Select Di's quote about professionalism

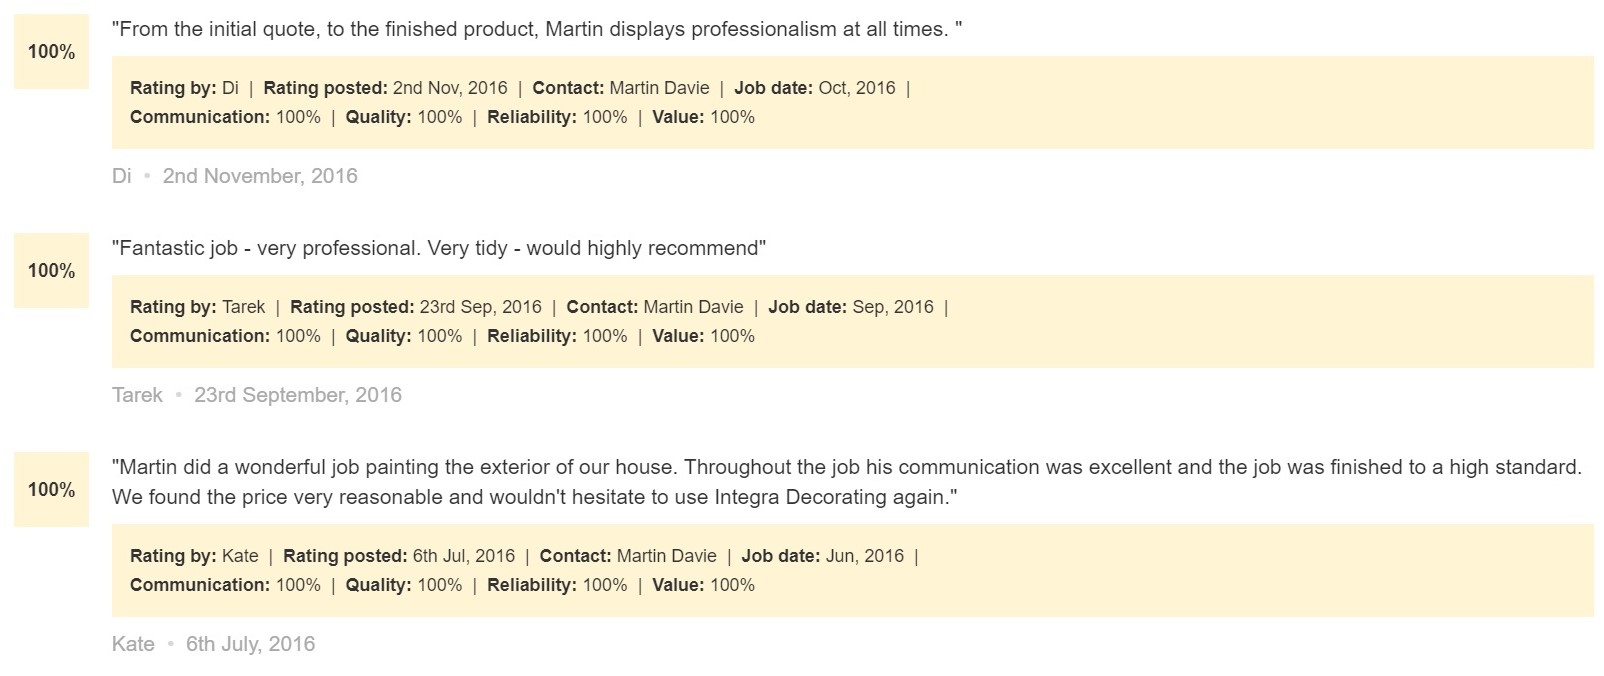pos(537,29)
